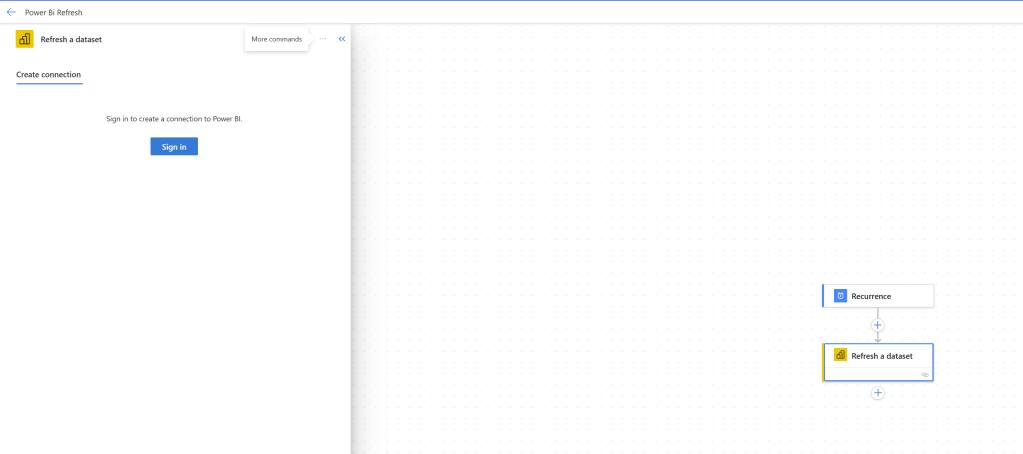Open the More commands ellipsis menu
The image size is (1023, 454).
pyautogui.click(x=323, y=39)
